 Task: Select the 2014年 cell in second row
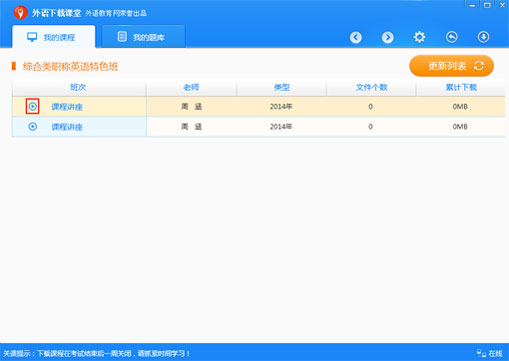point(281,127)
